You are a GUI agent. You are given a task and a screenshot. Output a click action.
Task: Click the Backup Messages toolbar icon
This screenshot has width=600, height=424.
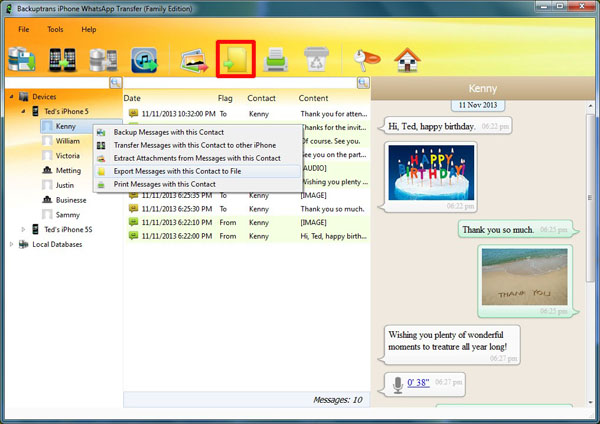click(21, 59)
